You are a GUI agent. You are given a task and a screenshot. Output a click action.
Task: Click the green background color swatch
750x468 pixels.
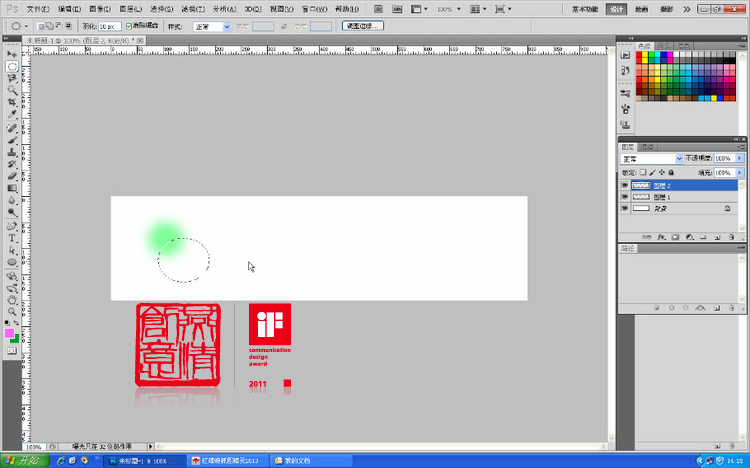tap(15, 339)
